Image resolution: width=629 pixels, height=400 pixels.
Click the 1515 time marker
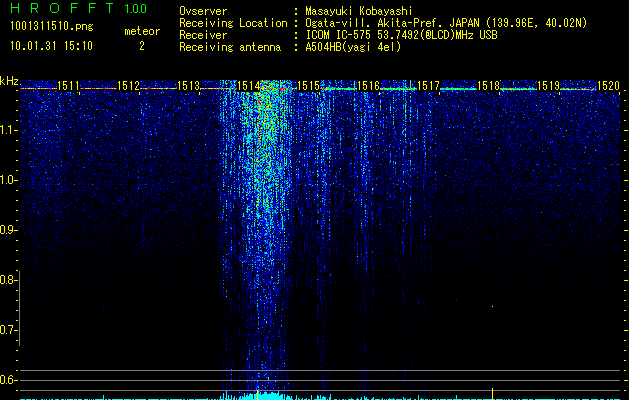click(x=308, y=86)
